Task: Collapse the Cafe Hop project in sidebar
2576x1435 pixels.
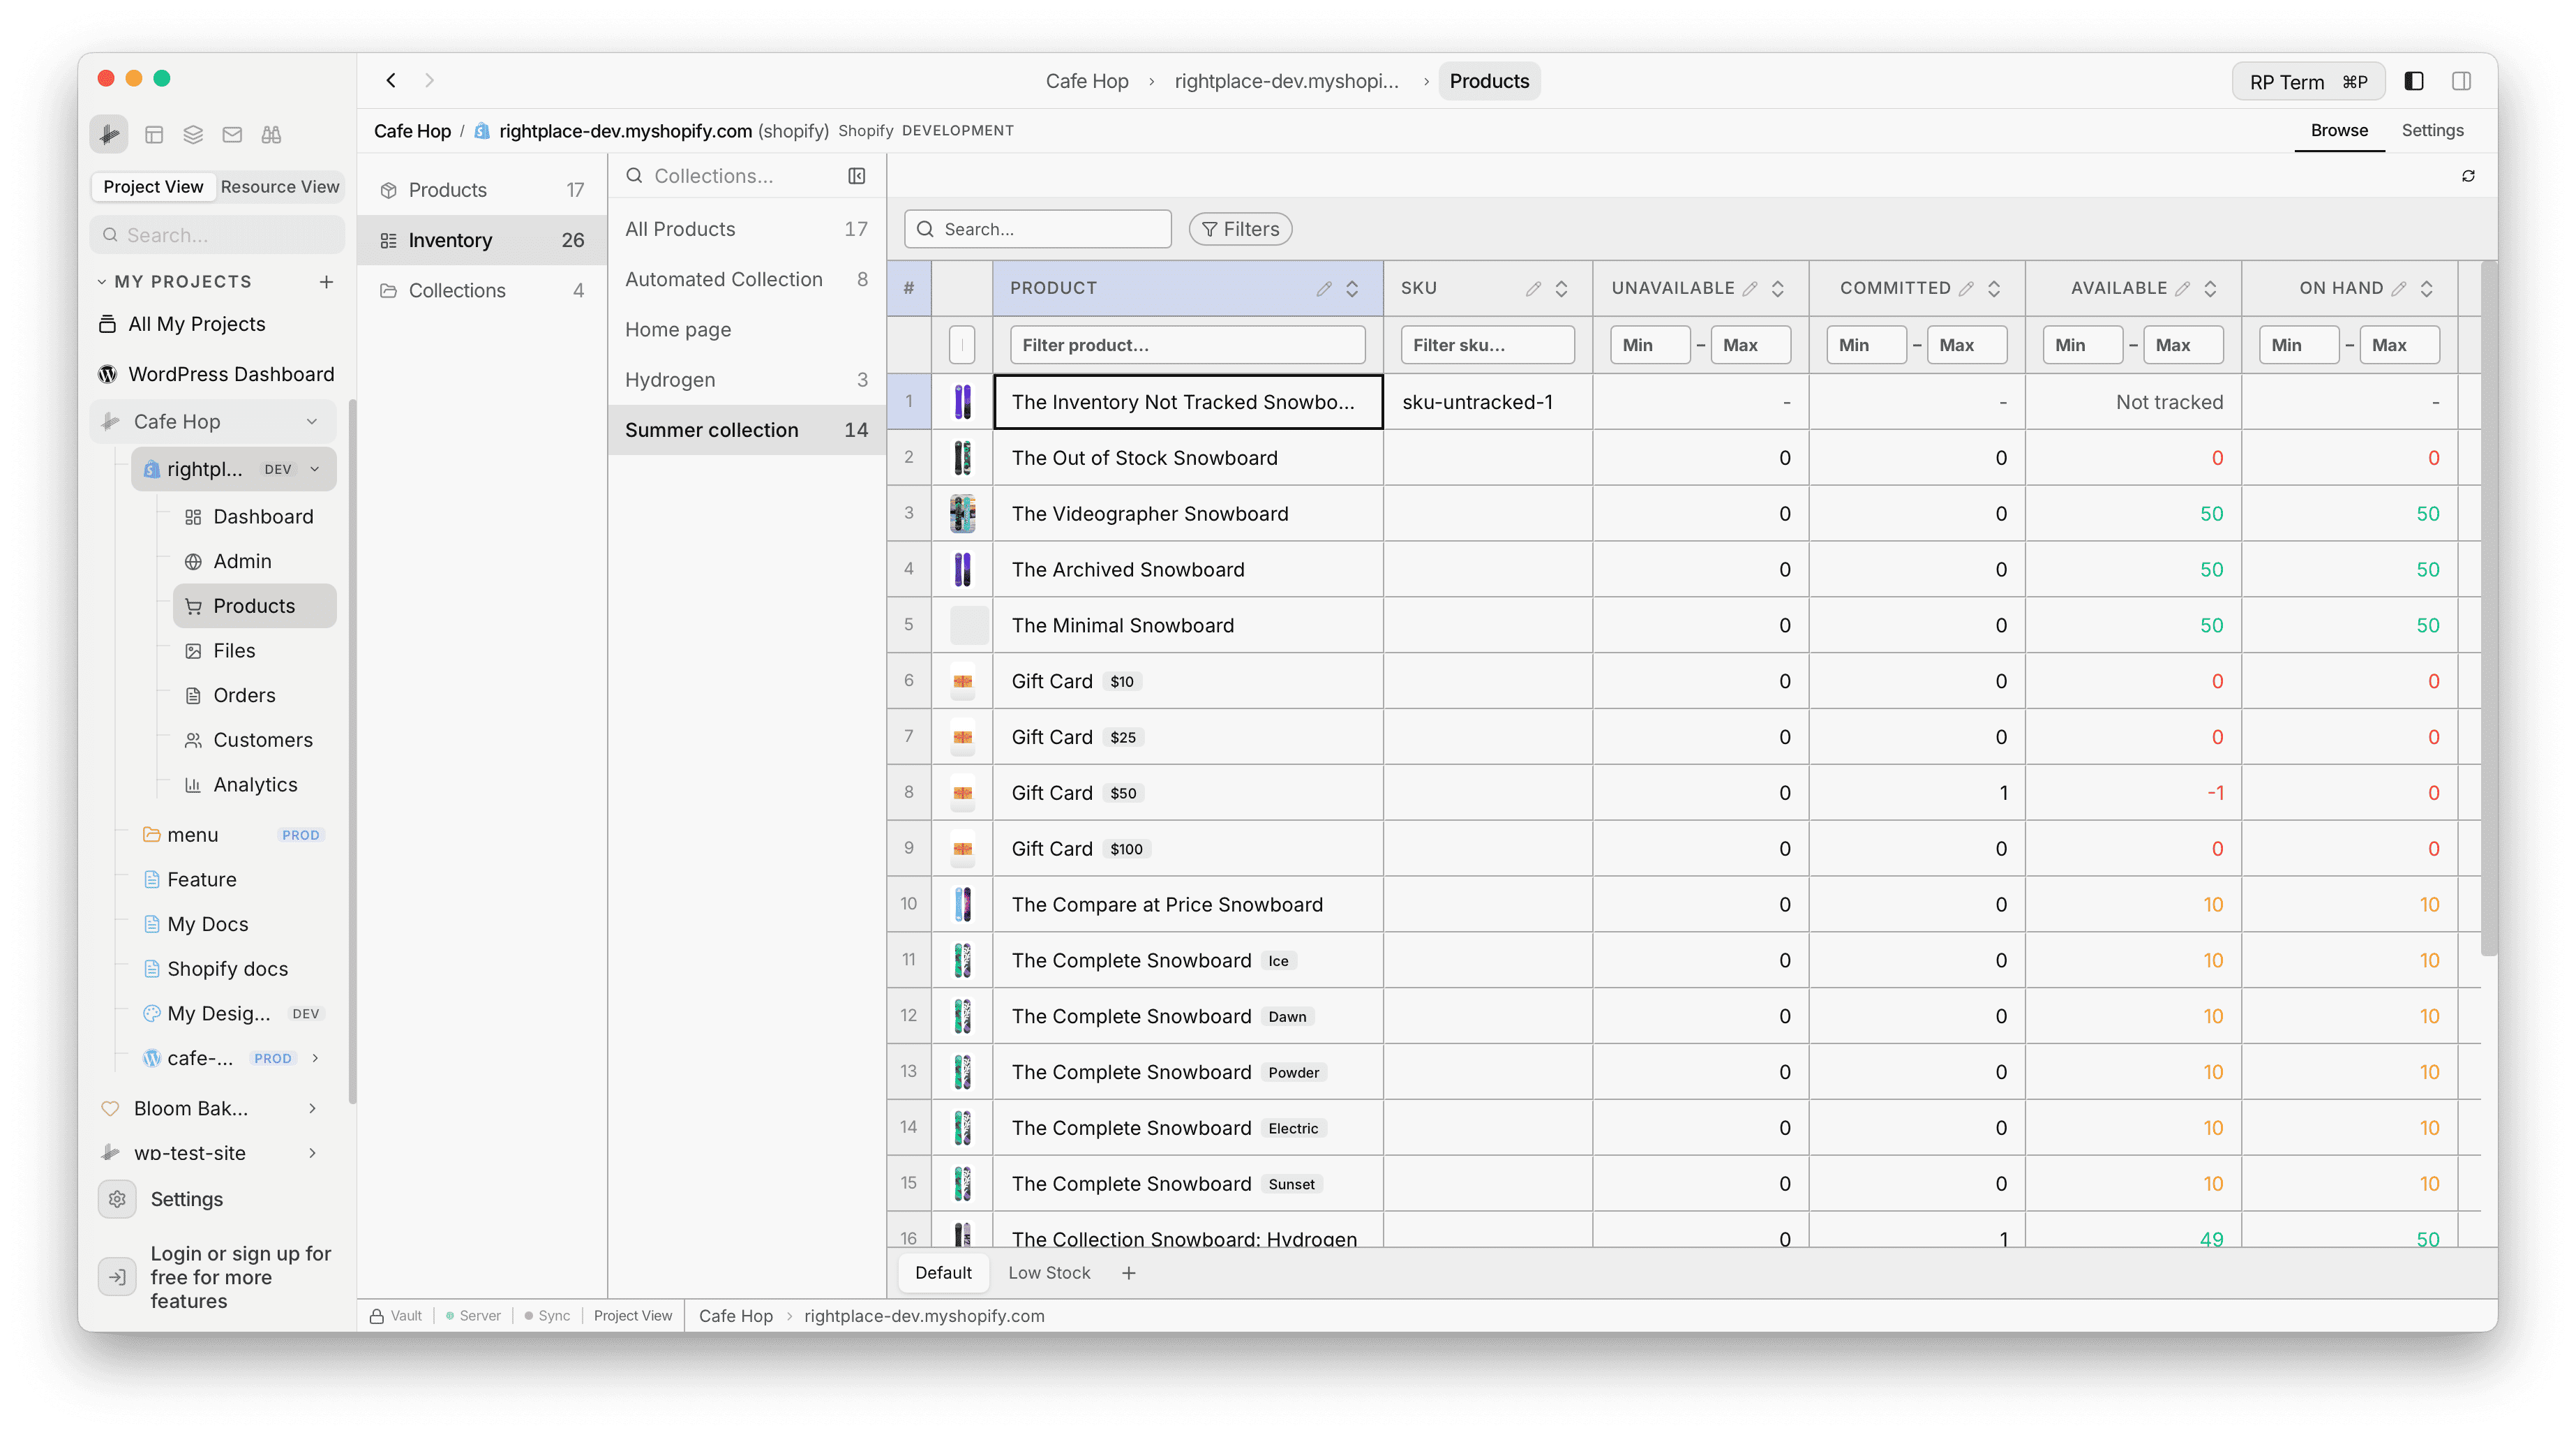Action: (x=313, y=421)
